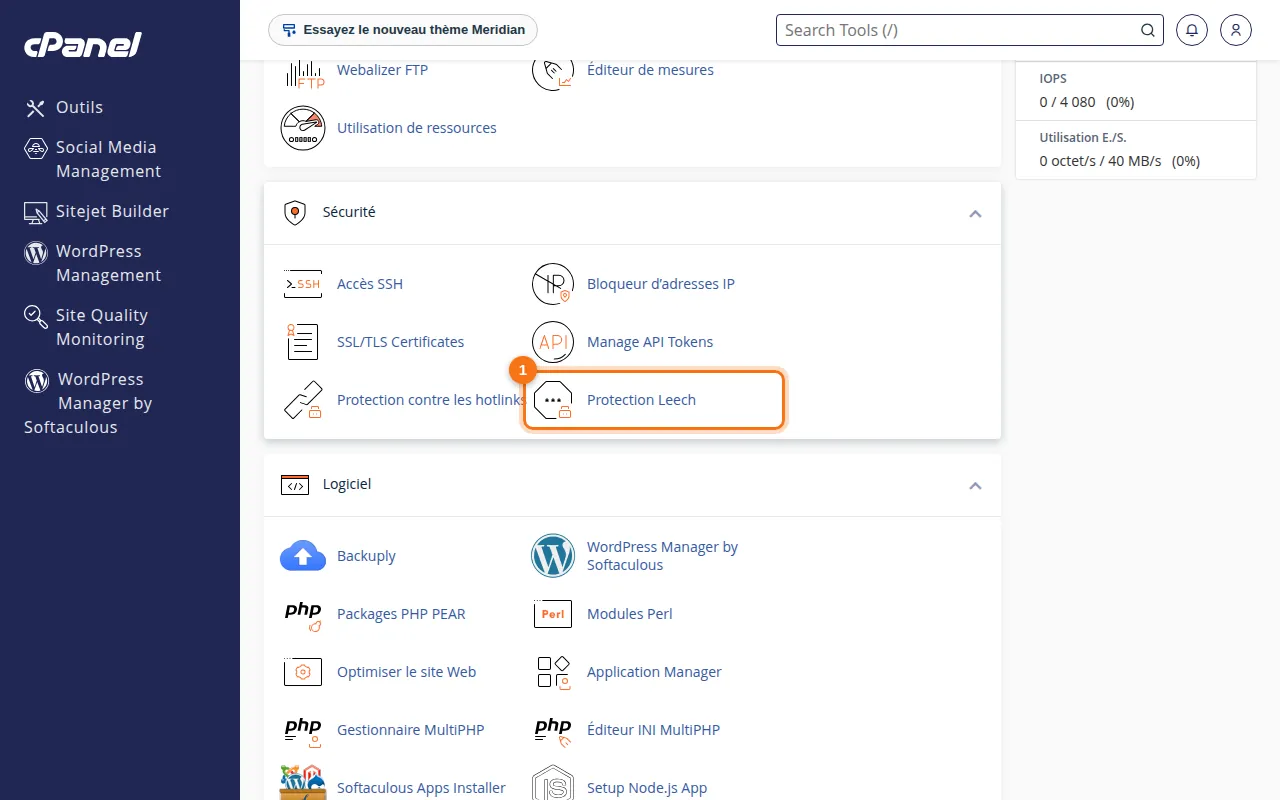Open the Accès SSH icon
This screenshot has width=1280, height=800.
point(303,284)
